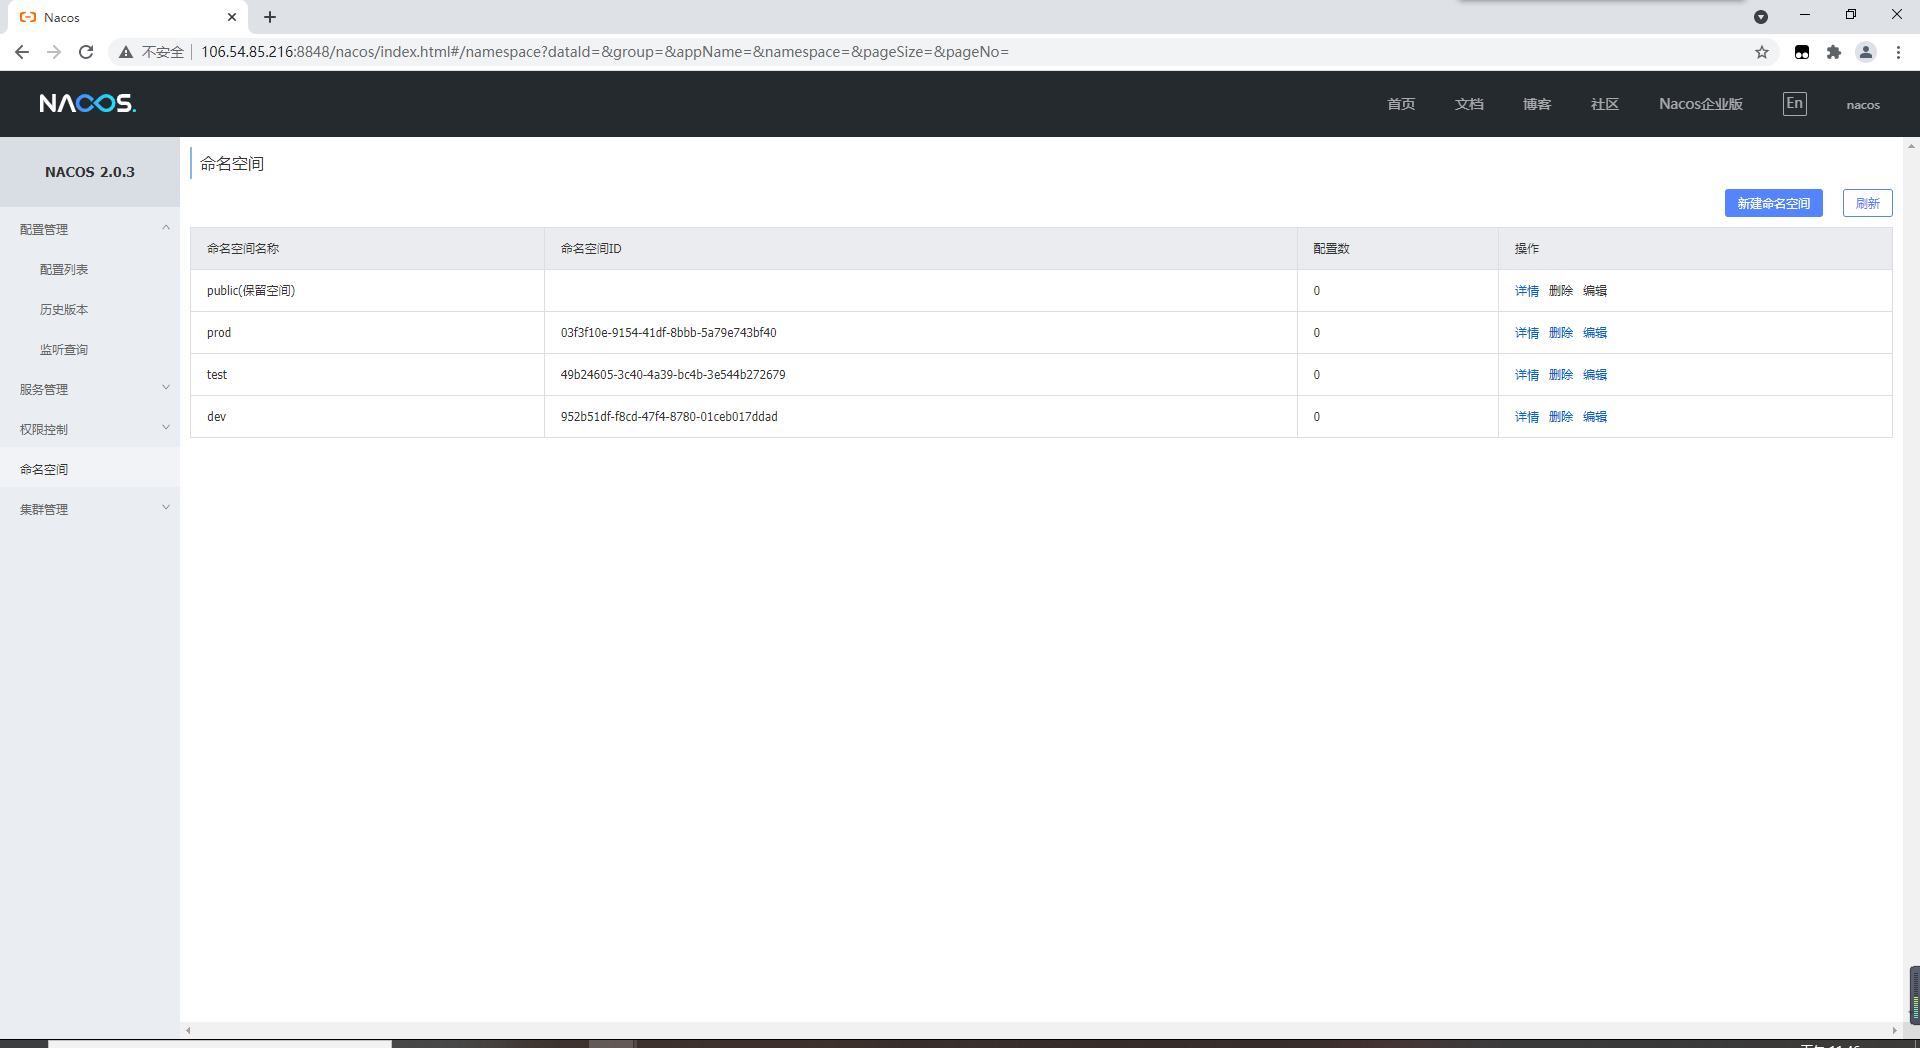Viewport: 1920px width, 1048px height.
Task: Open 博客 in top navigation
Action: (x=1537, y=104)
